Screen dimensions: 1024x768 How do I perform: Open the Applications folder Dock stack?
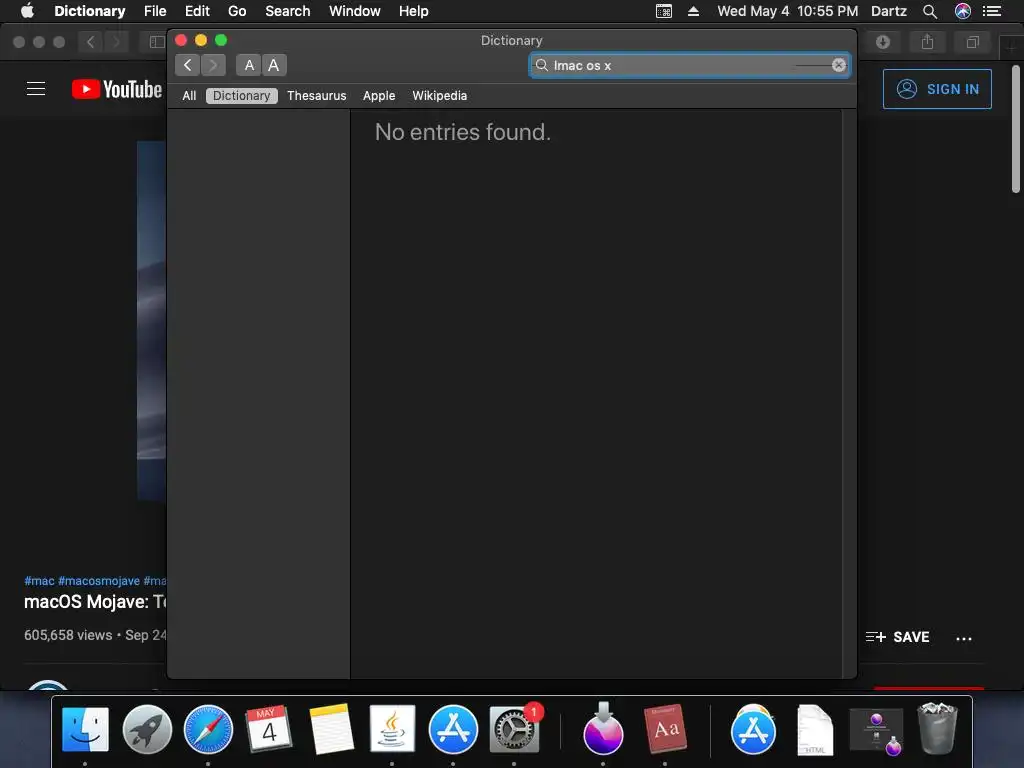tap(753, 729)
